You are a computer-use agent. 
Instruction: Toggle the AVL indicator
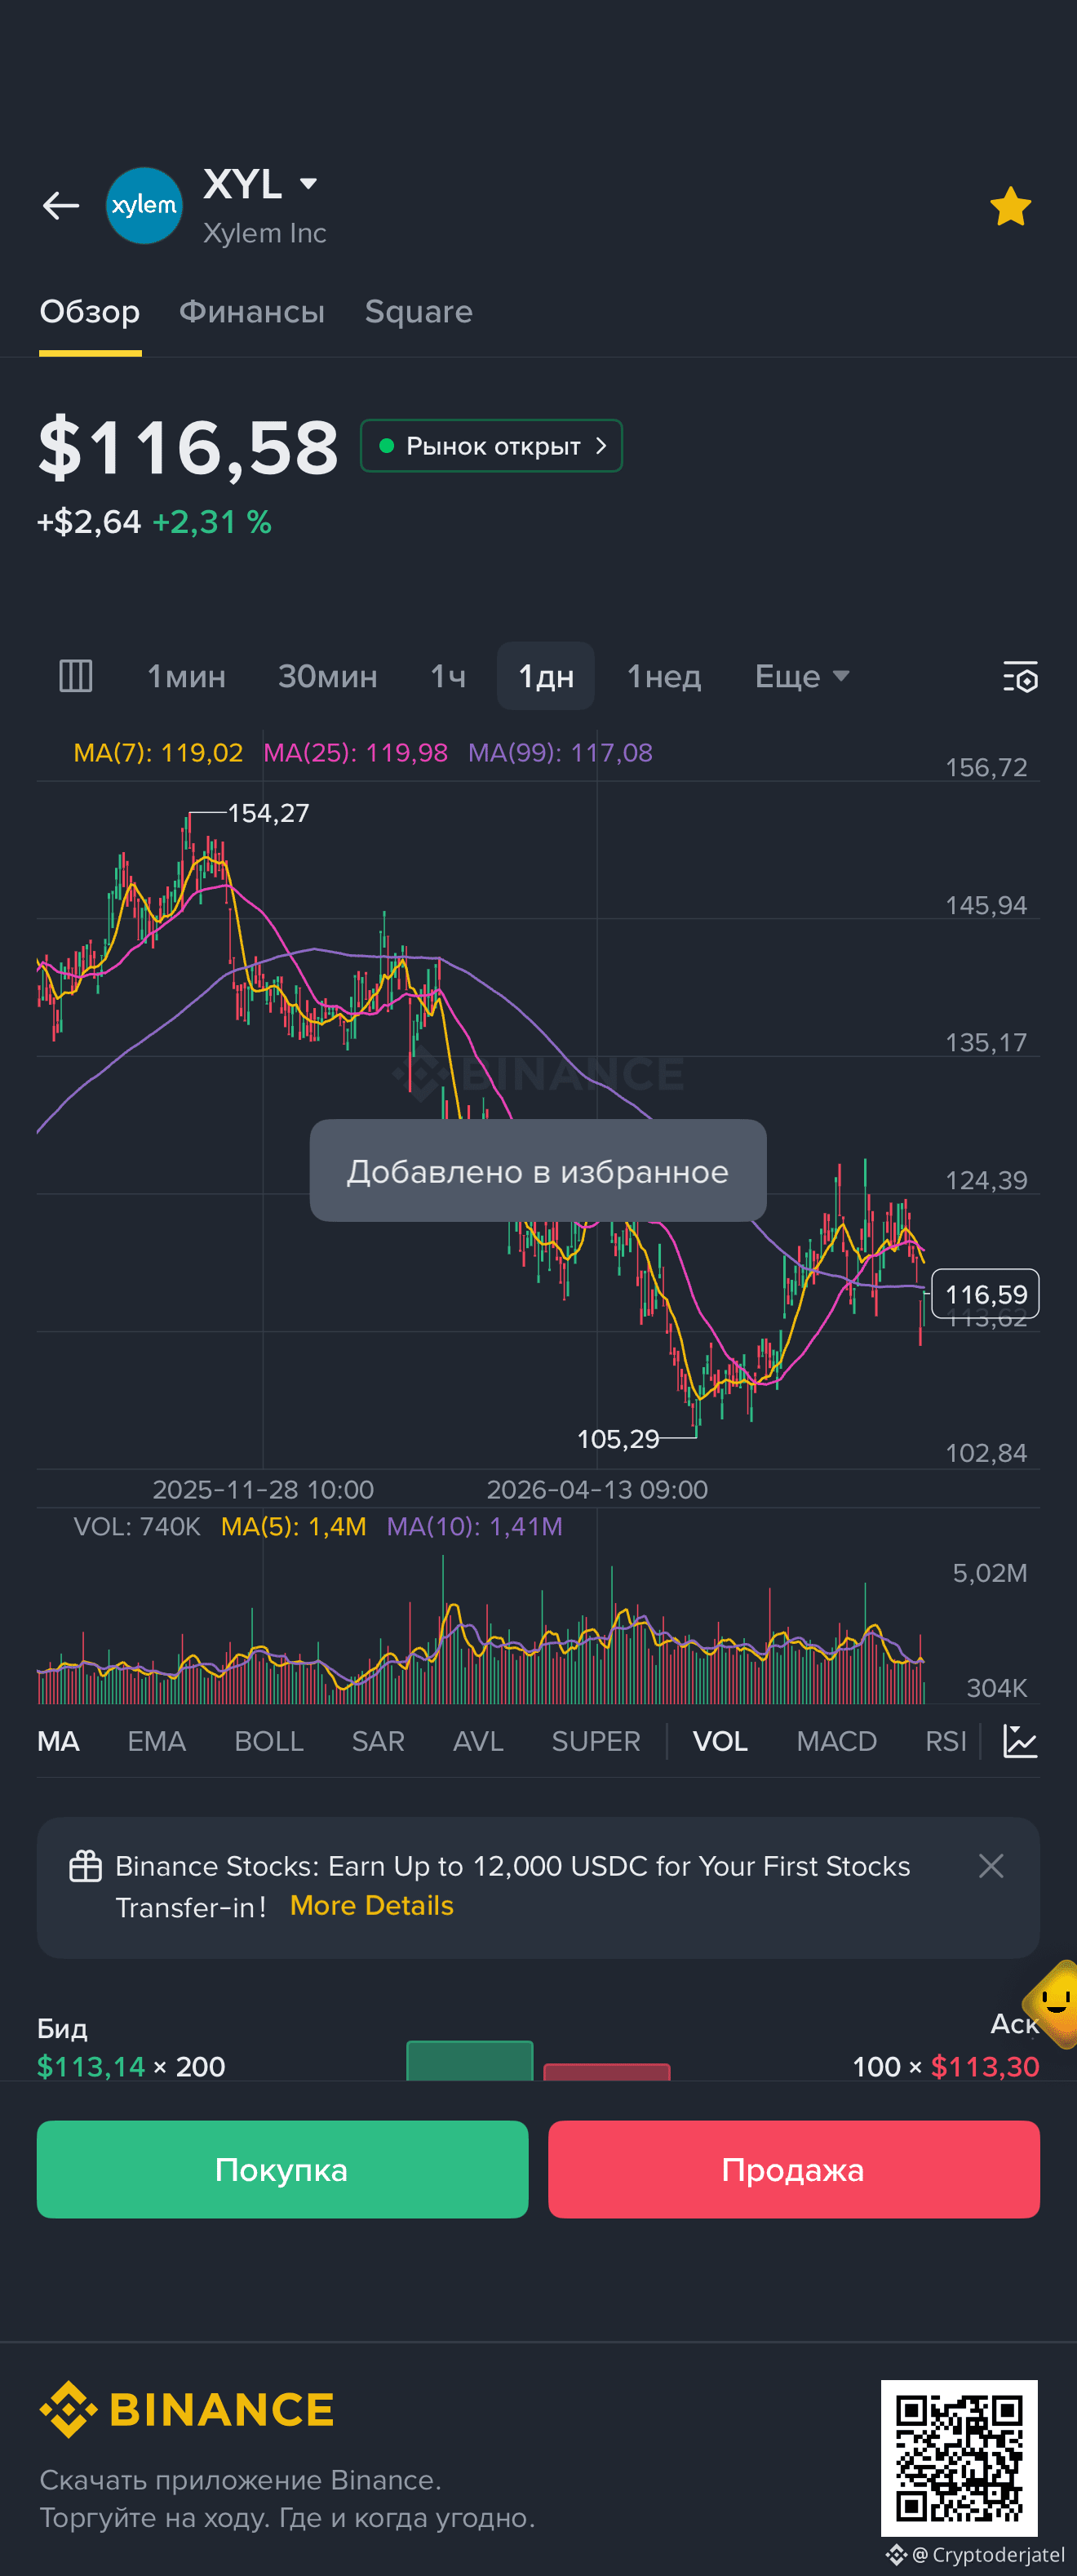478,1741
